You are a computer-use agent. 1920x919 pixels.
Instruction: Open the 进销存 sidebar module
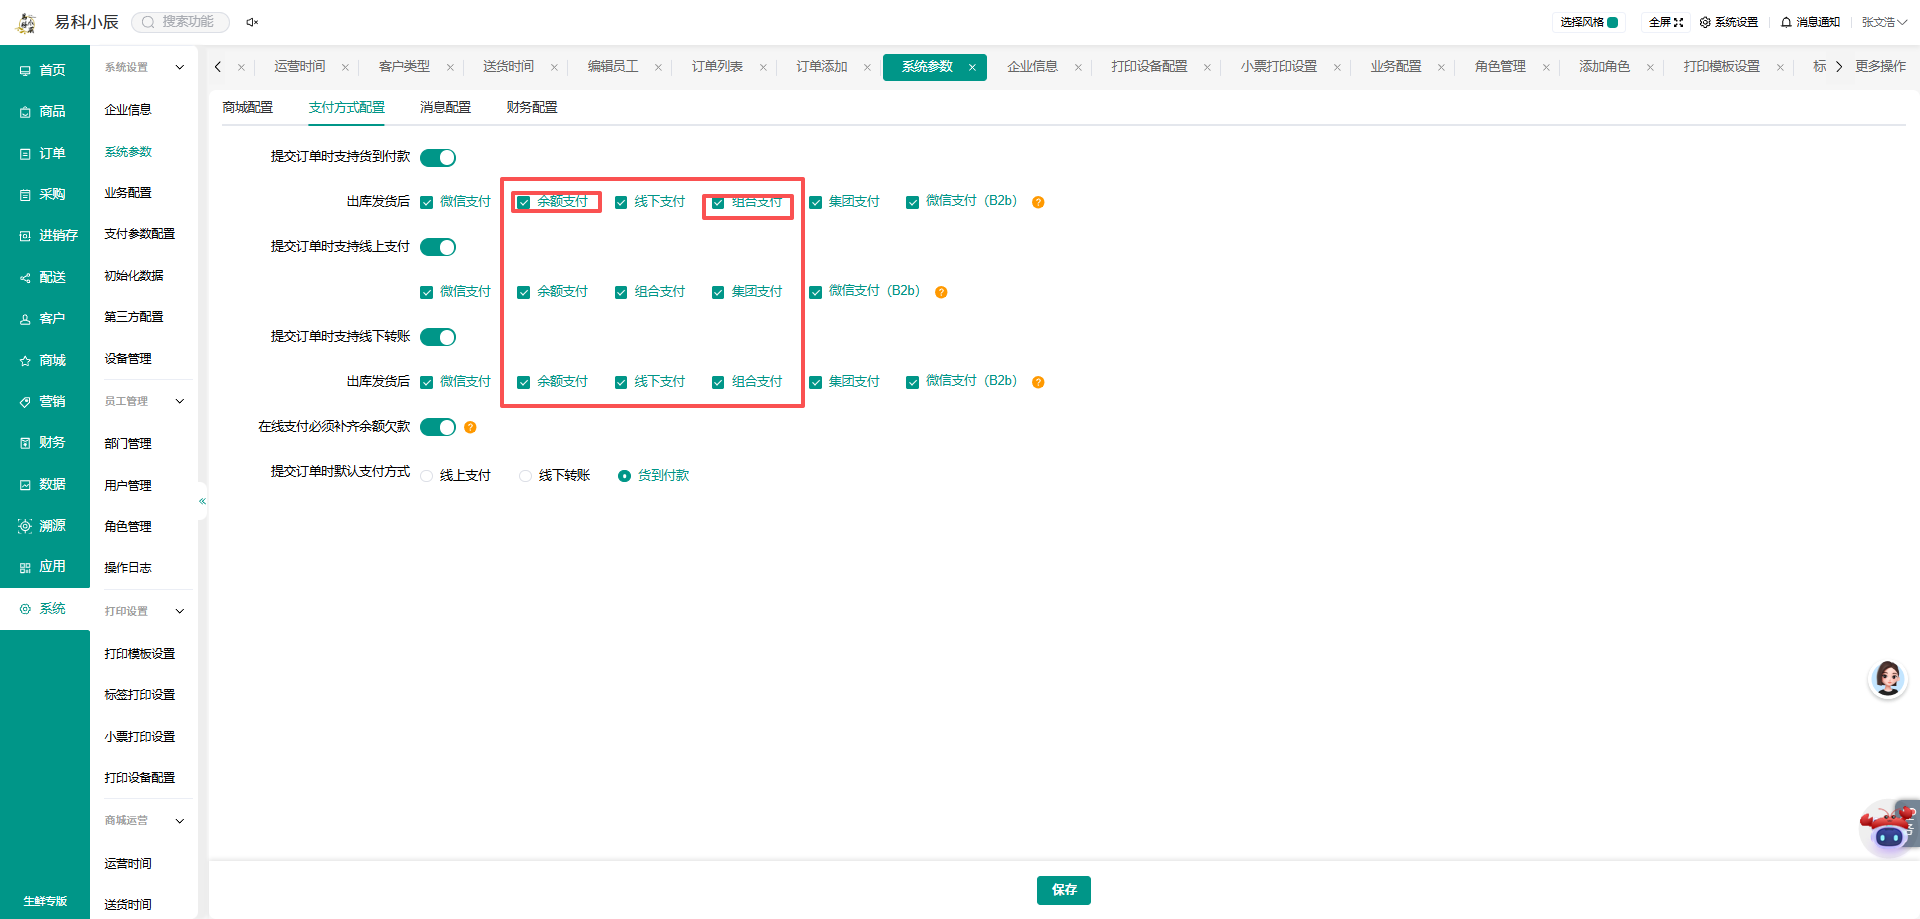coord(49,236)
